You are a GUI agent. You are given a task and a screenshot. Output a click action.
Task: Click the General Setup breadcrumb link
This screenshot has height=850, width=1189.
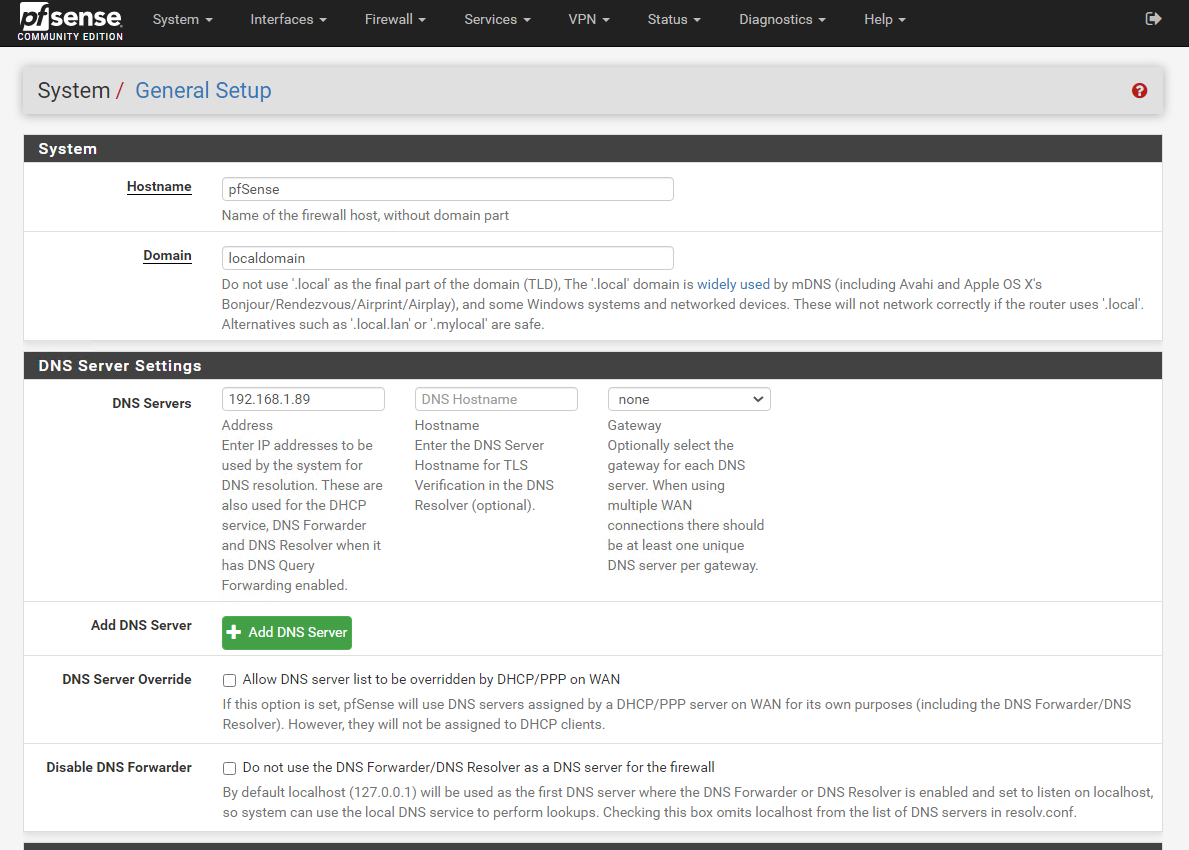[203, 91]
